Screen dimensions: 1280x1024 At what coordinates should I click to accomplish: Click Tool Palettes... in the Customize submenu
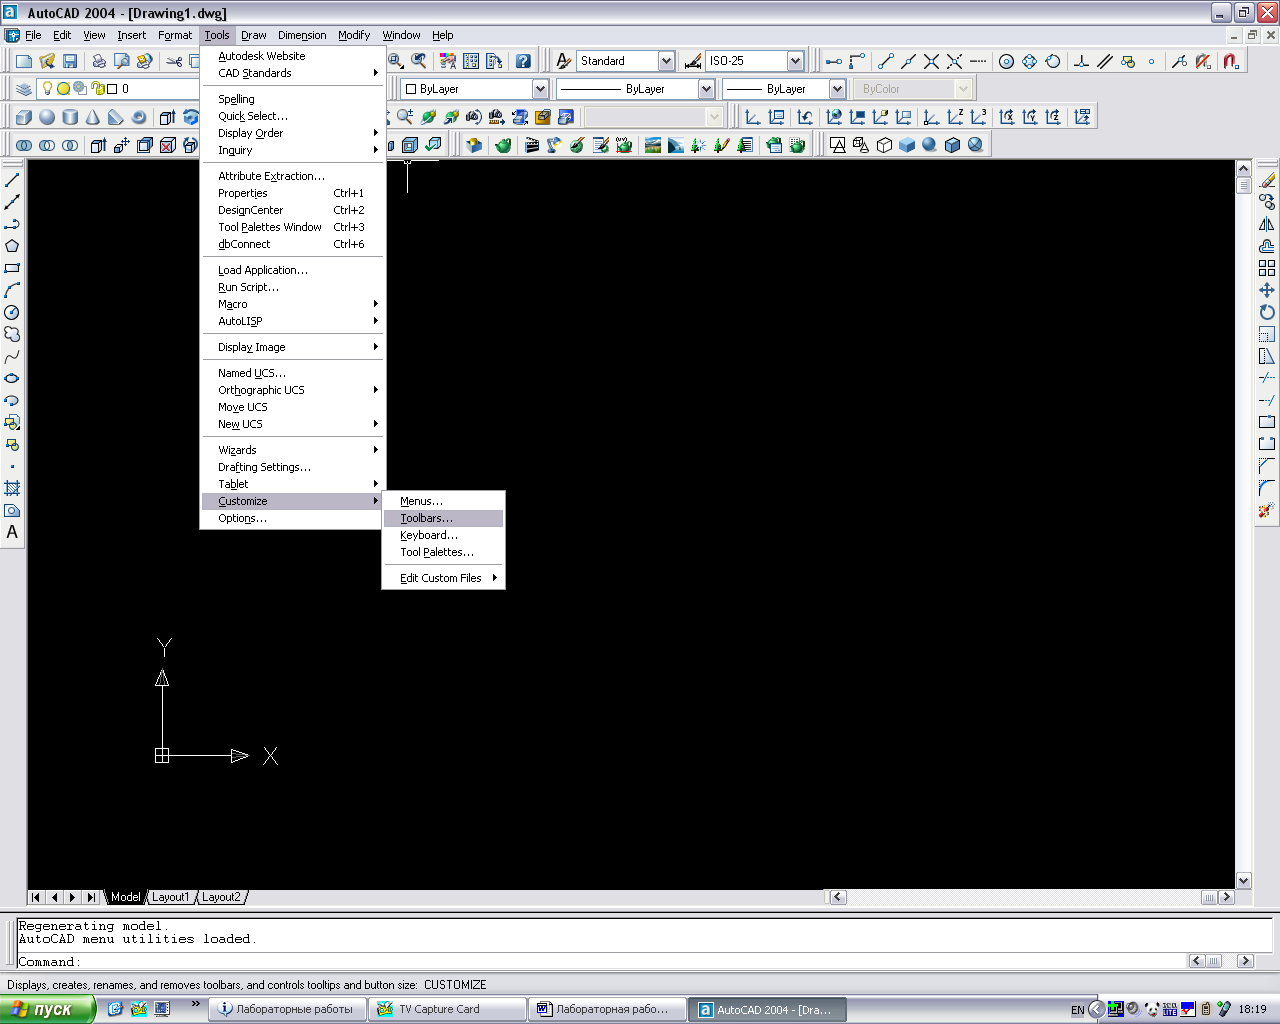click(444, 552)
